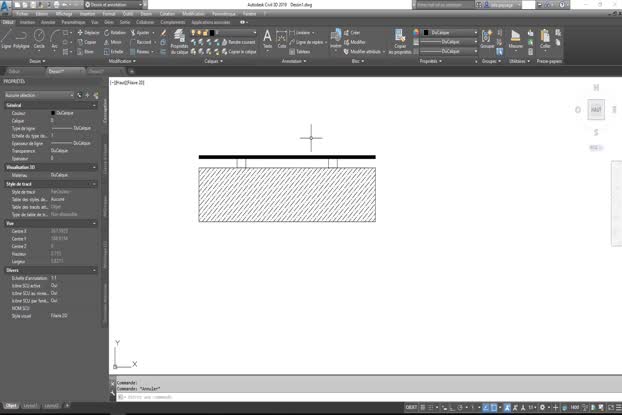The width and height of the screenshot is (622, 415).
Task: Switch to the Annoter ribbon tab
Action: [48, 22]
